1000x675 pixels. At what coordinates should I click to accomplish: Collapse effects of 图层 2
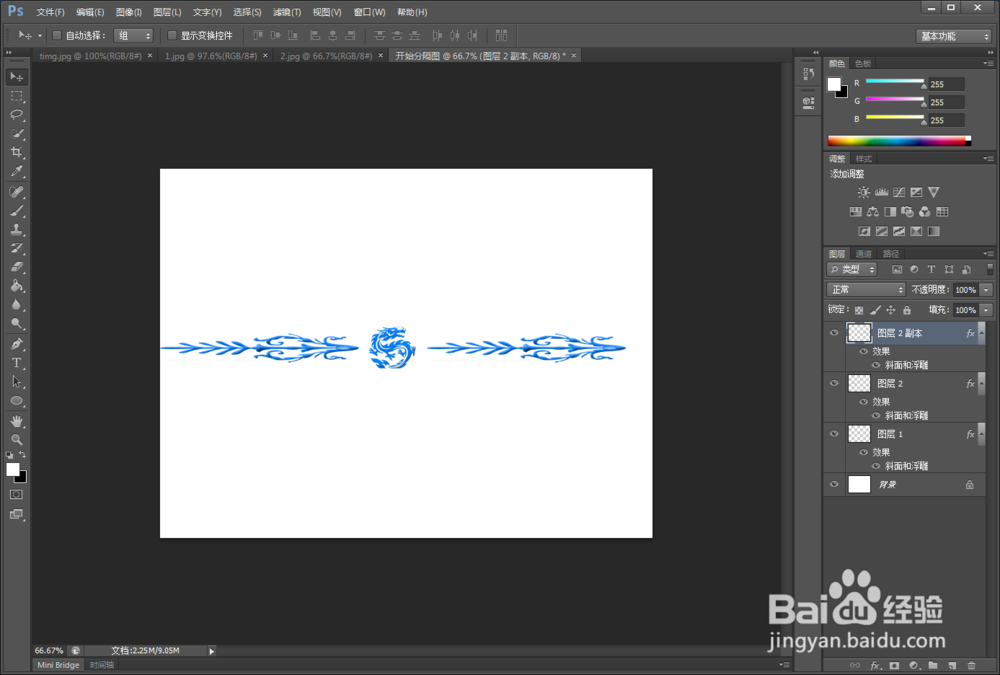coord(982,383)
